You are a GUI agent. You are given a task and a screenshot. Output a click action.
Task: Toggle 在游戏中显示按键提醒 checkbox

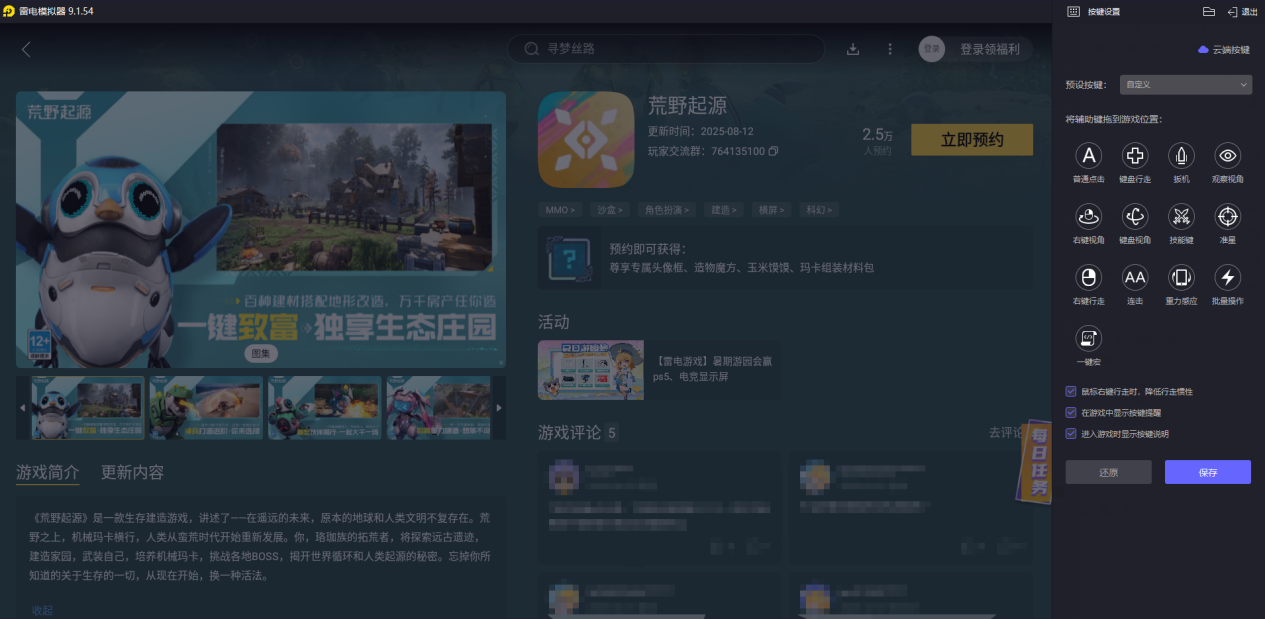click(x=1071, y=413)
